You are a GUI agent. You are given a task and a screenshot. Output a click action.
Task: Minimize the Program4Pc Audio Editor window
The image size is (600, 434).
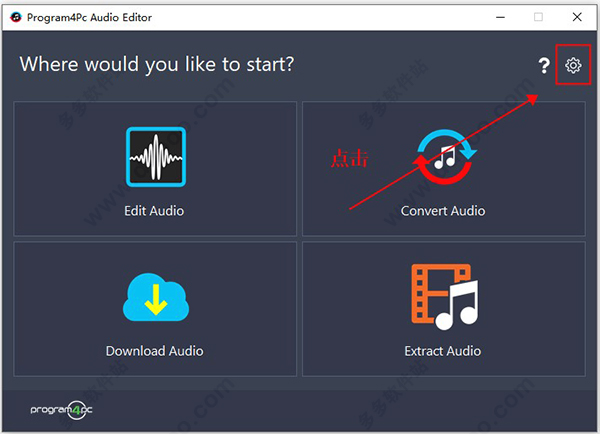coord(501,17)
